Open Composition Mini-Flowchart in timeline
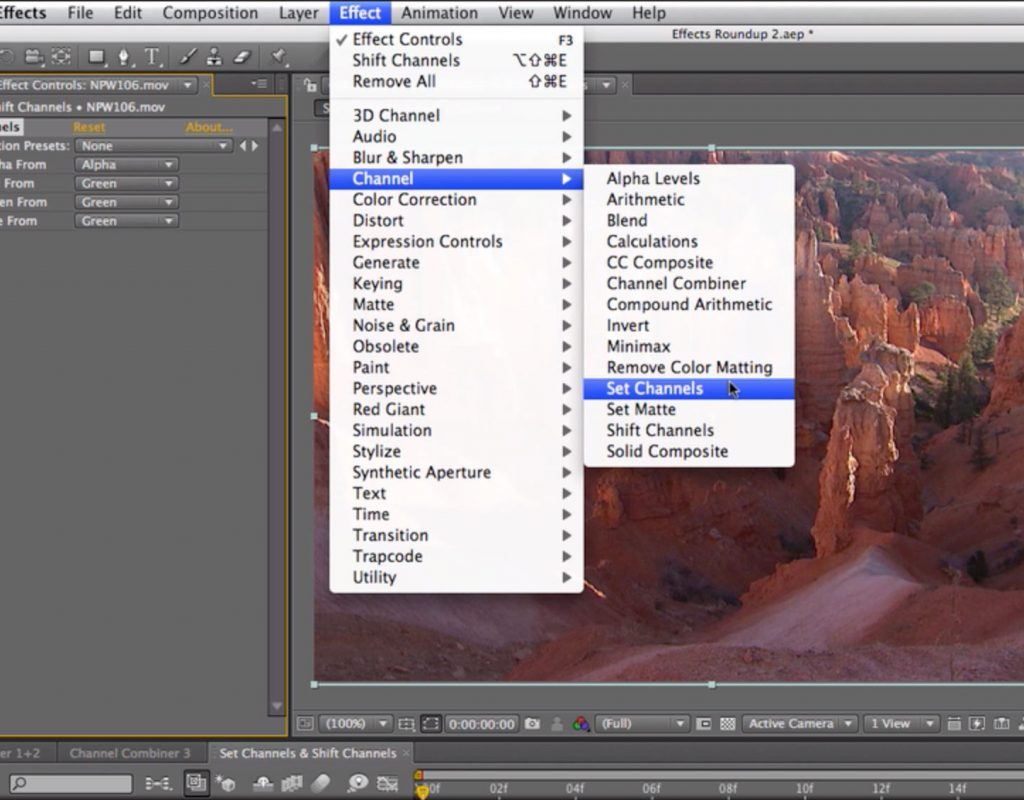Viewport: 1024px width, 800px height. point(158,783)
